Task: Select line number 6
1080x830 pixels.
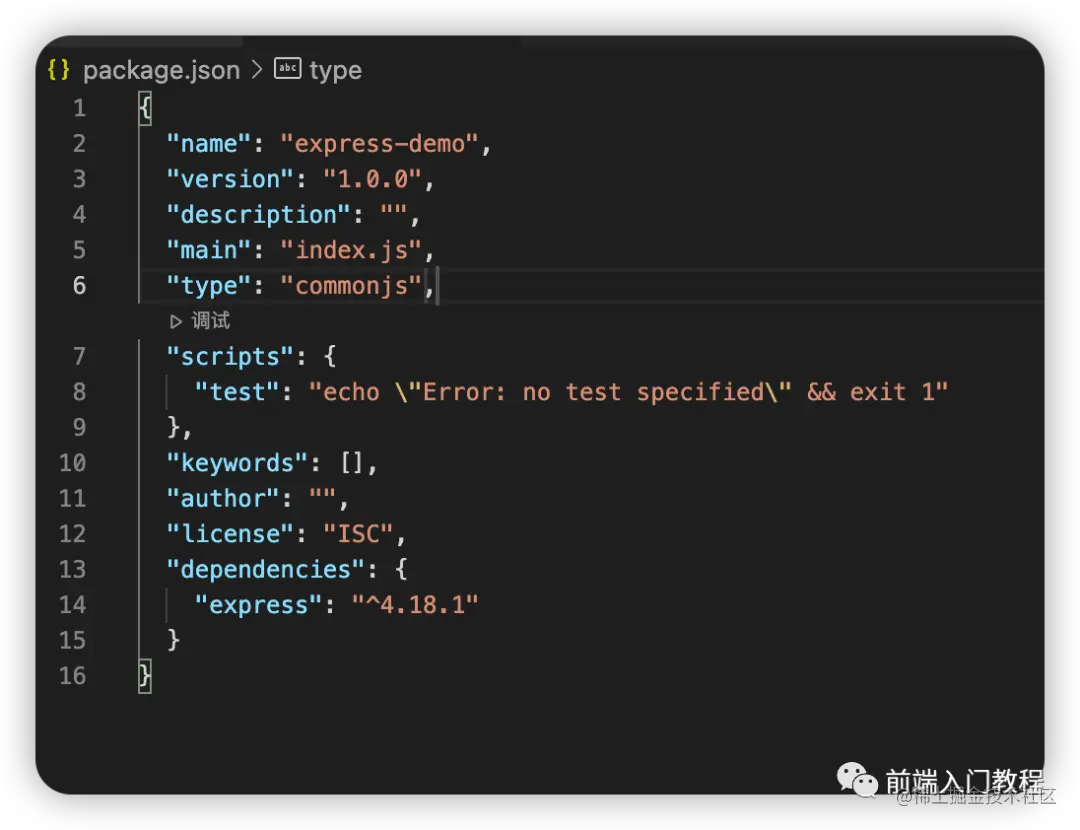Action: click(79, 285)
